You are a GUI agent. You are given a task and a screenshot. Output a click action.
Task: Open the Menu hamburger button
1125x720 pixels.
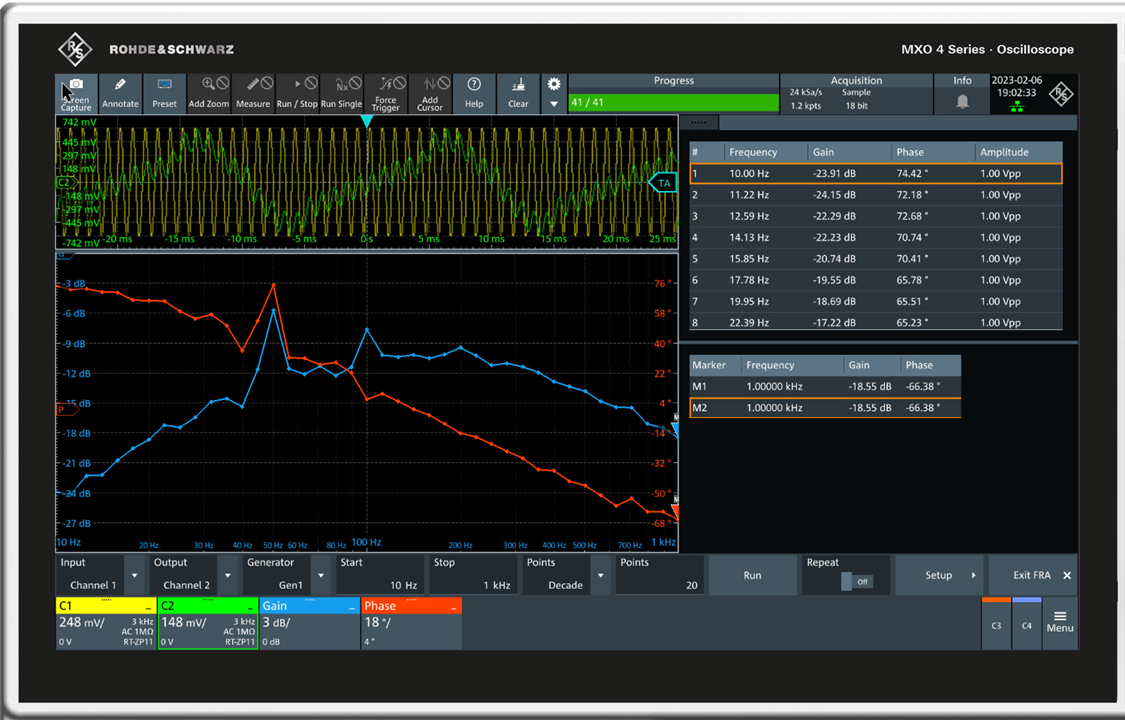coord(1060,620)
